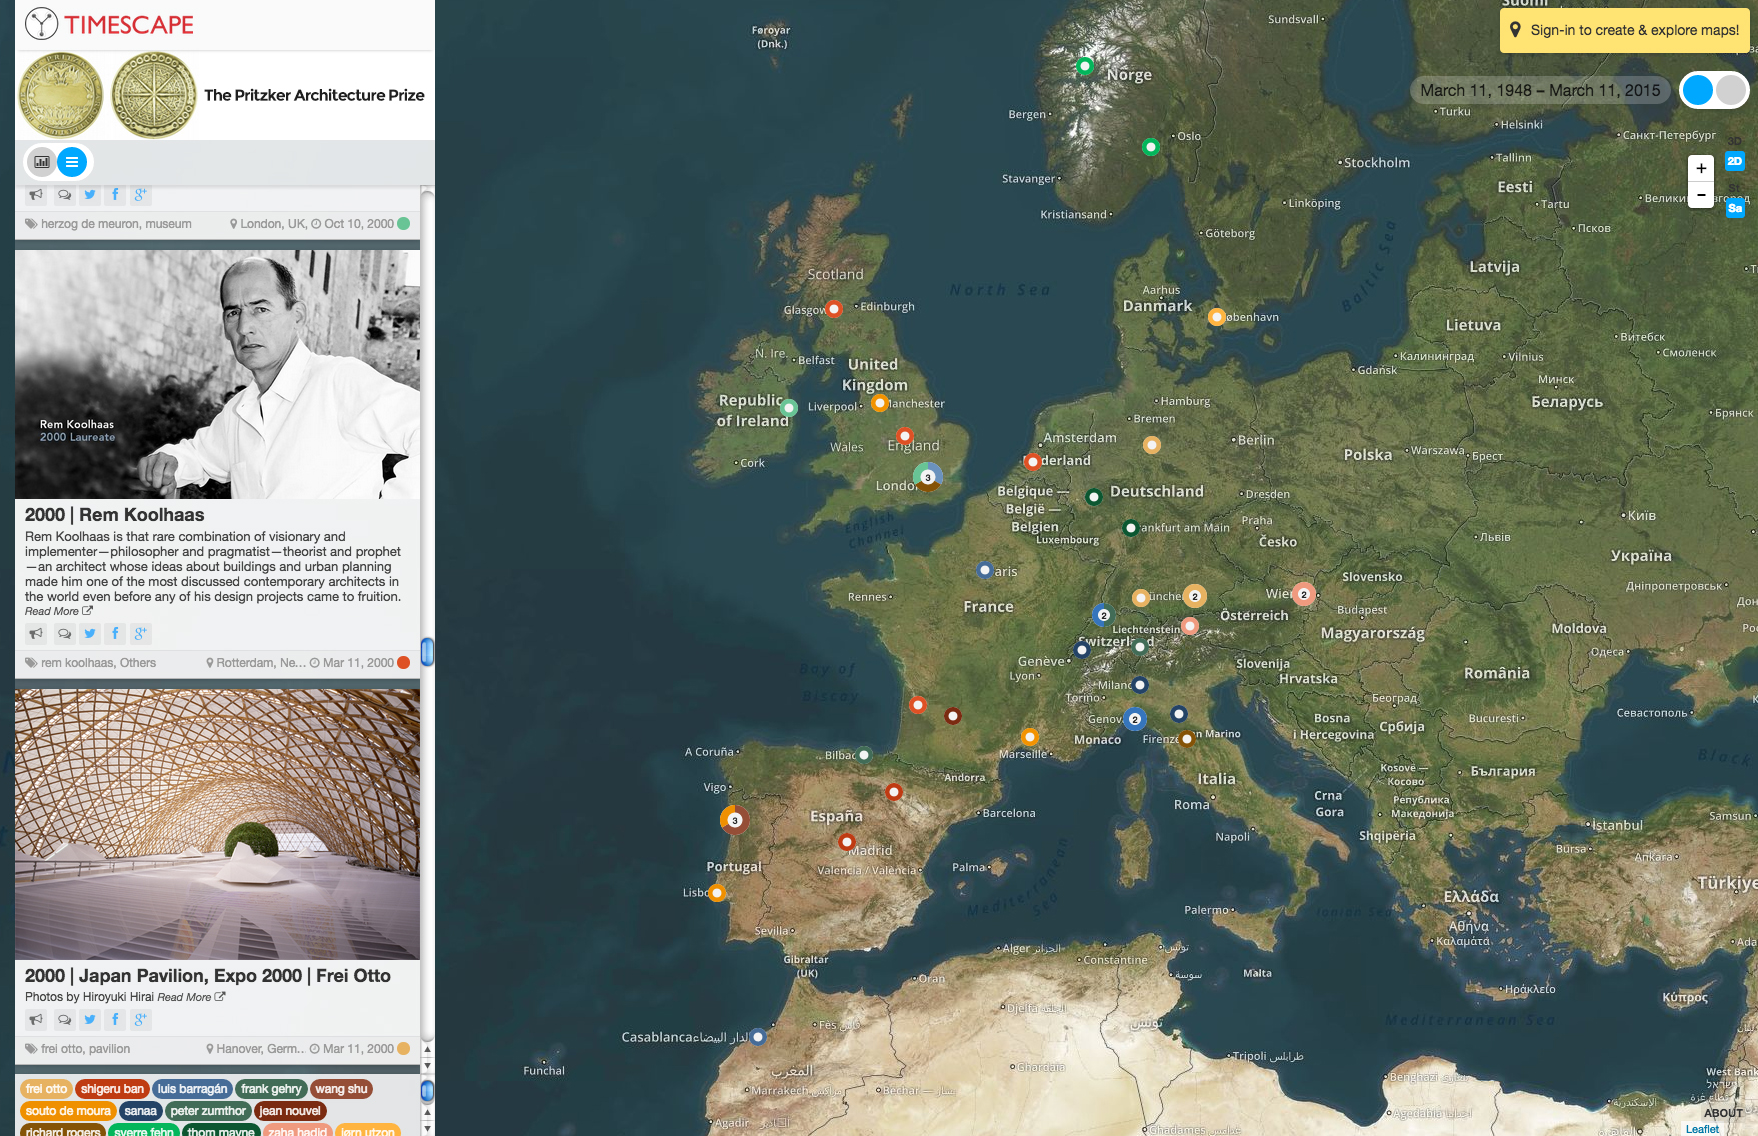Viewport: 1758px width, 1136px height.
Task: Select the list view icon
Action: 72,161
